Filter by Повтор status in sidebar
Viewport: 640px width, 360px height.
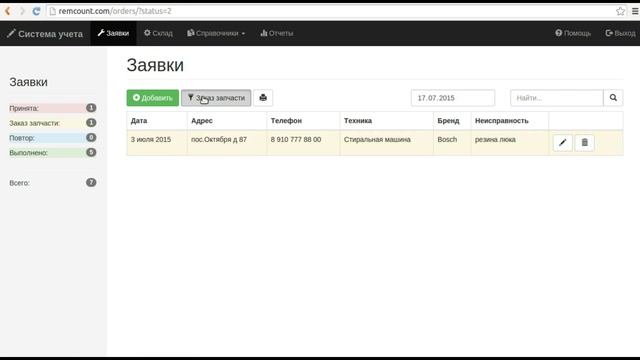pyautogui.click(x=52, y=138)
